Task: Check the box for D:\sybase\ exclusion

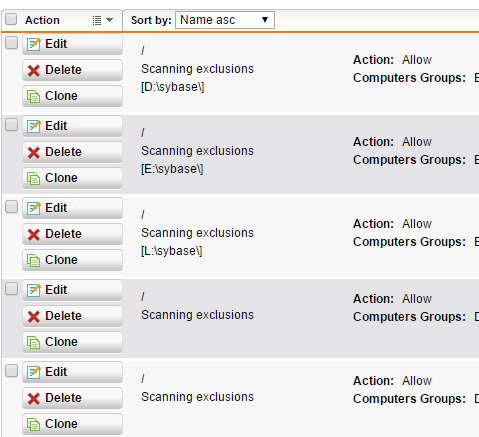Action: pyautogui.click(x=11, y=43)
